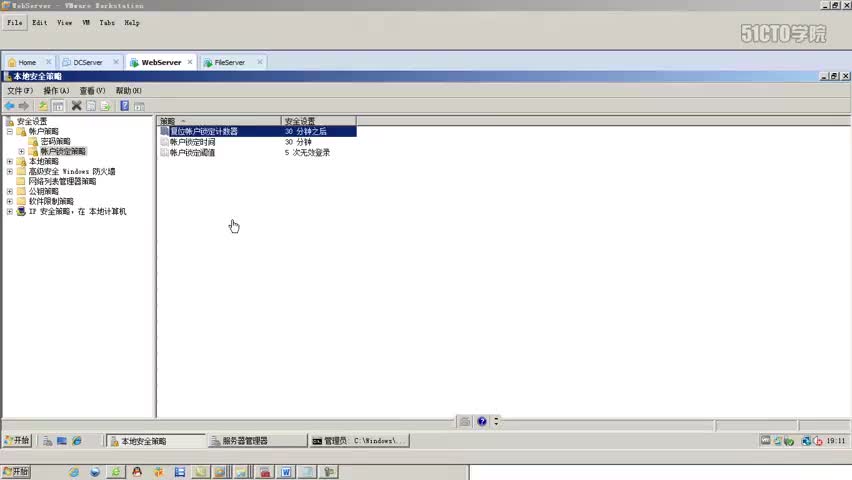This screenshot has height=480, width=852.
Task: Click the VM 开始 Start button
Action: click(x=17, y=441)
